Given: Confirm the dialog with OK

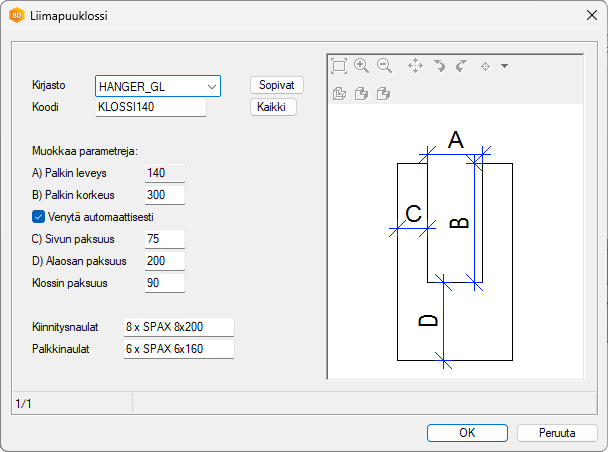Looking at the screenshot, I should [x=467, y=433].
